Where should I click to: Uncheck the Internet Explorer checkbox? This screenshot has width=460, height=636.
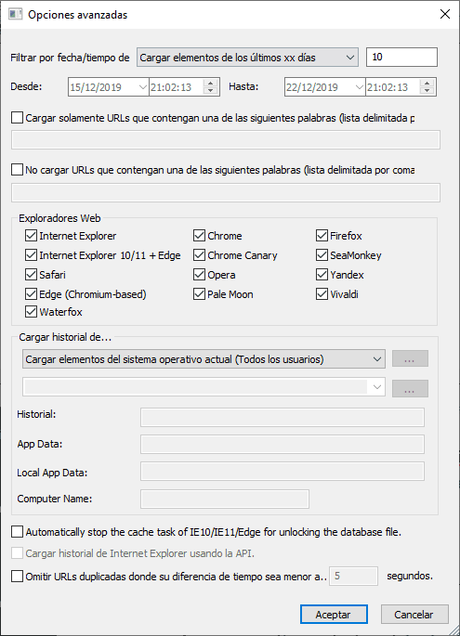click(31, 236)
